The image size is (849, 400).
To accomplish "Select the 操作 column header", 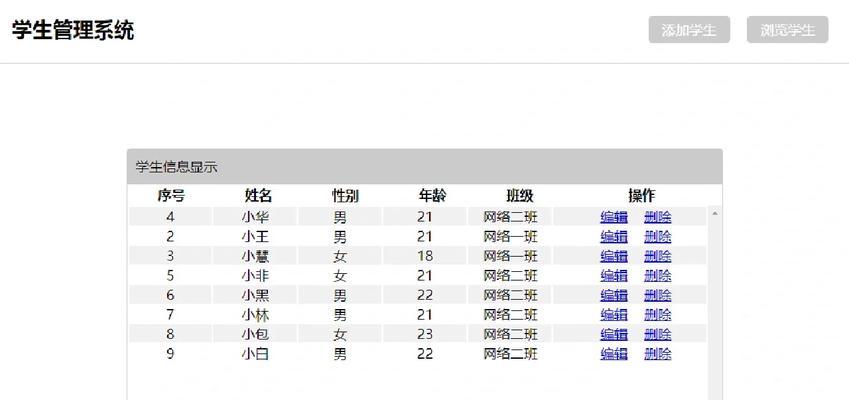I will tap(642, 195).
